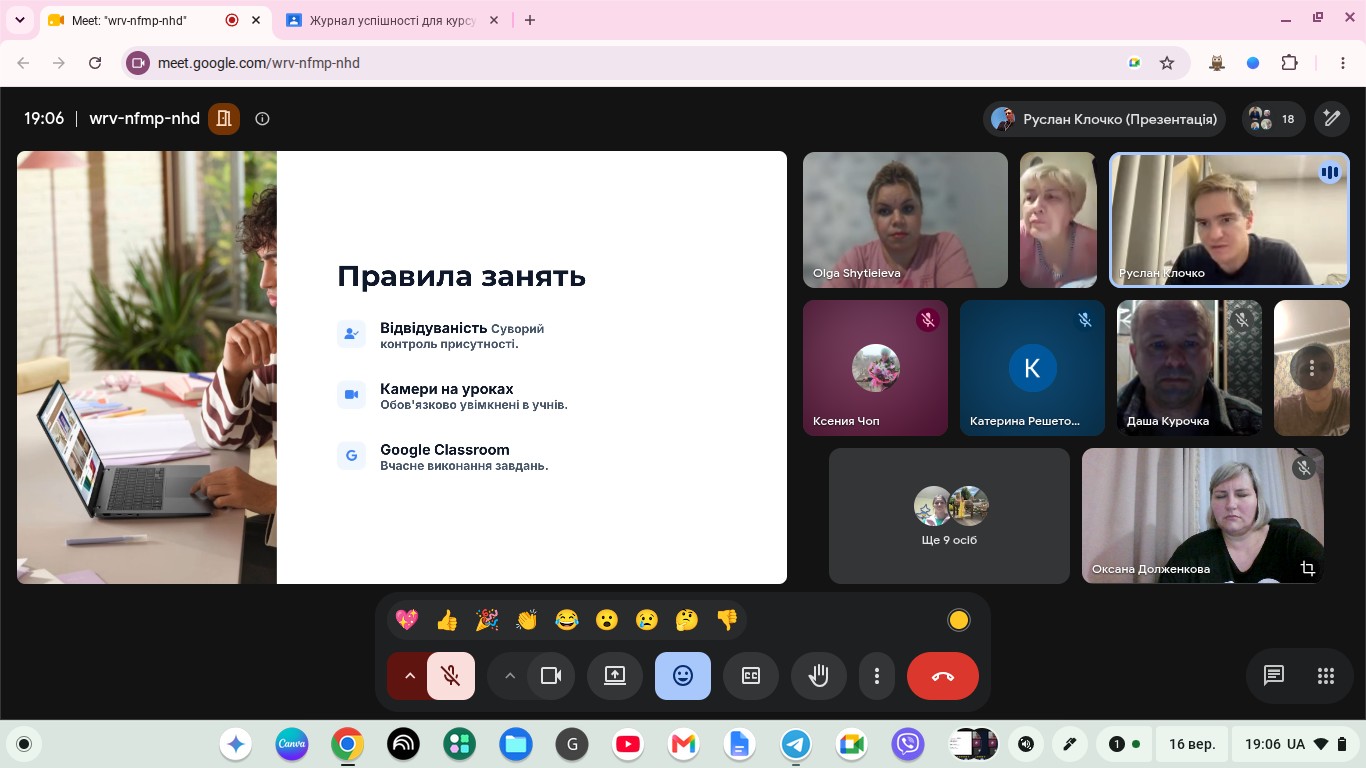This screenshot has height=768, width=1366.
Task: Open the chat messages icon
Action: pyautogui.click(x=1273, y=676)
